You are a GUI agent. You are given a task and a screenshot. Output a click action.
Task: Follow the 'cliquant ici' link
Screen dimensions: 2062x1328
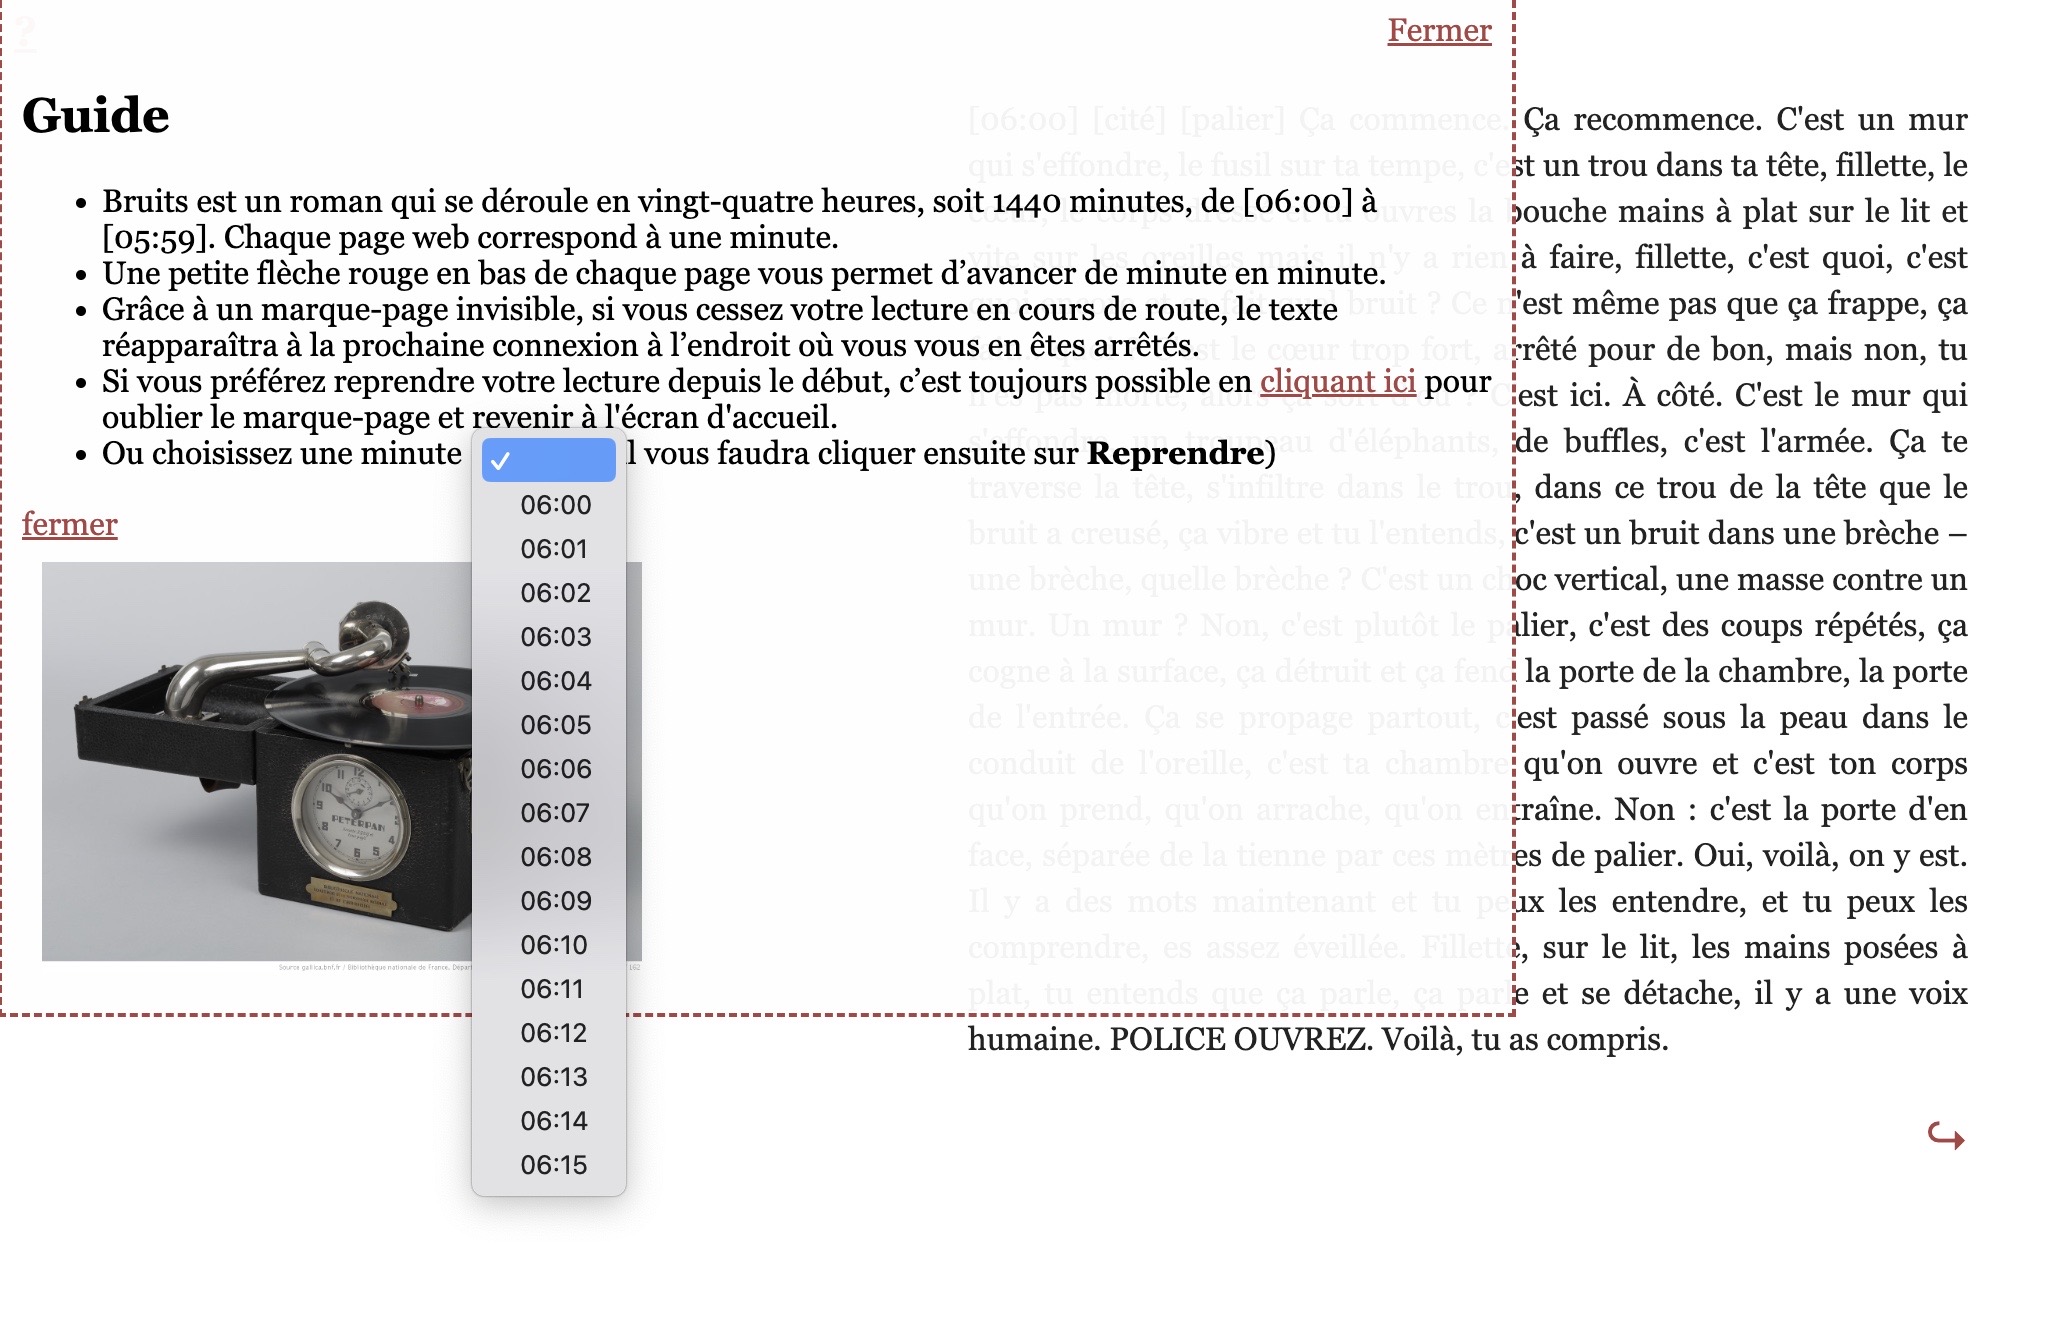1338,381
